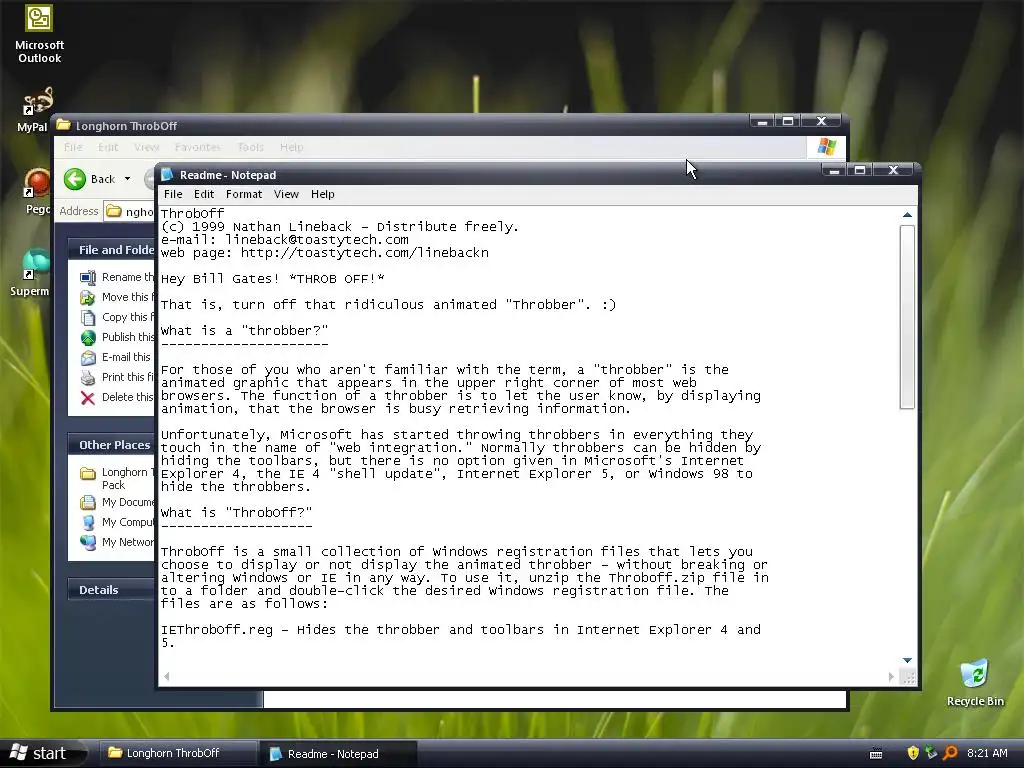Click Notepad's vertical scroll up arrow
The width and height of the screenshot is (1024, 768).
coord(907,215)
